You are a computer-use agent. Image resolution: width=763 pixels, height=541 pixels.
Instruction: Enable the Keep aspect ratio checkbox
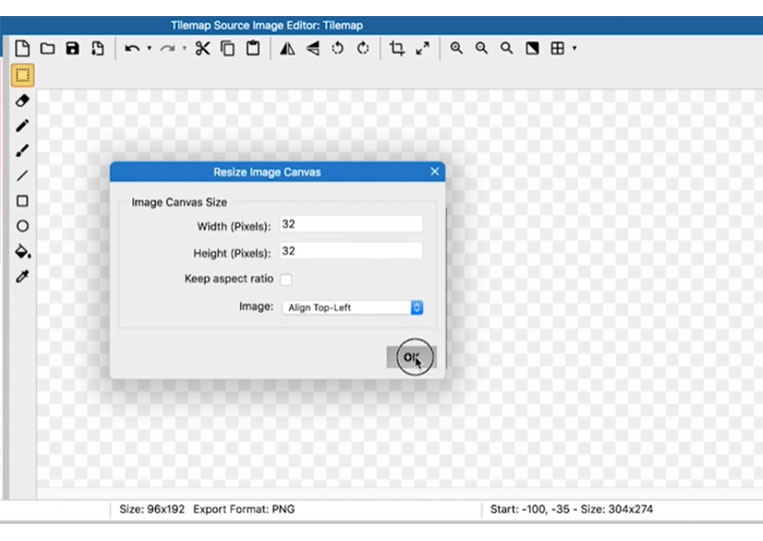pyautogui.click(x=286, y=280)
